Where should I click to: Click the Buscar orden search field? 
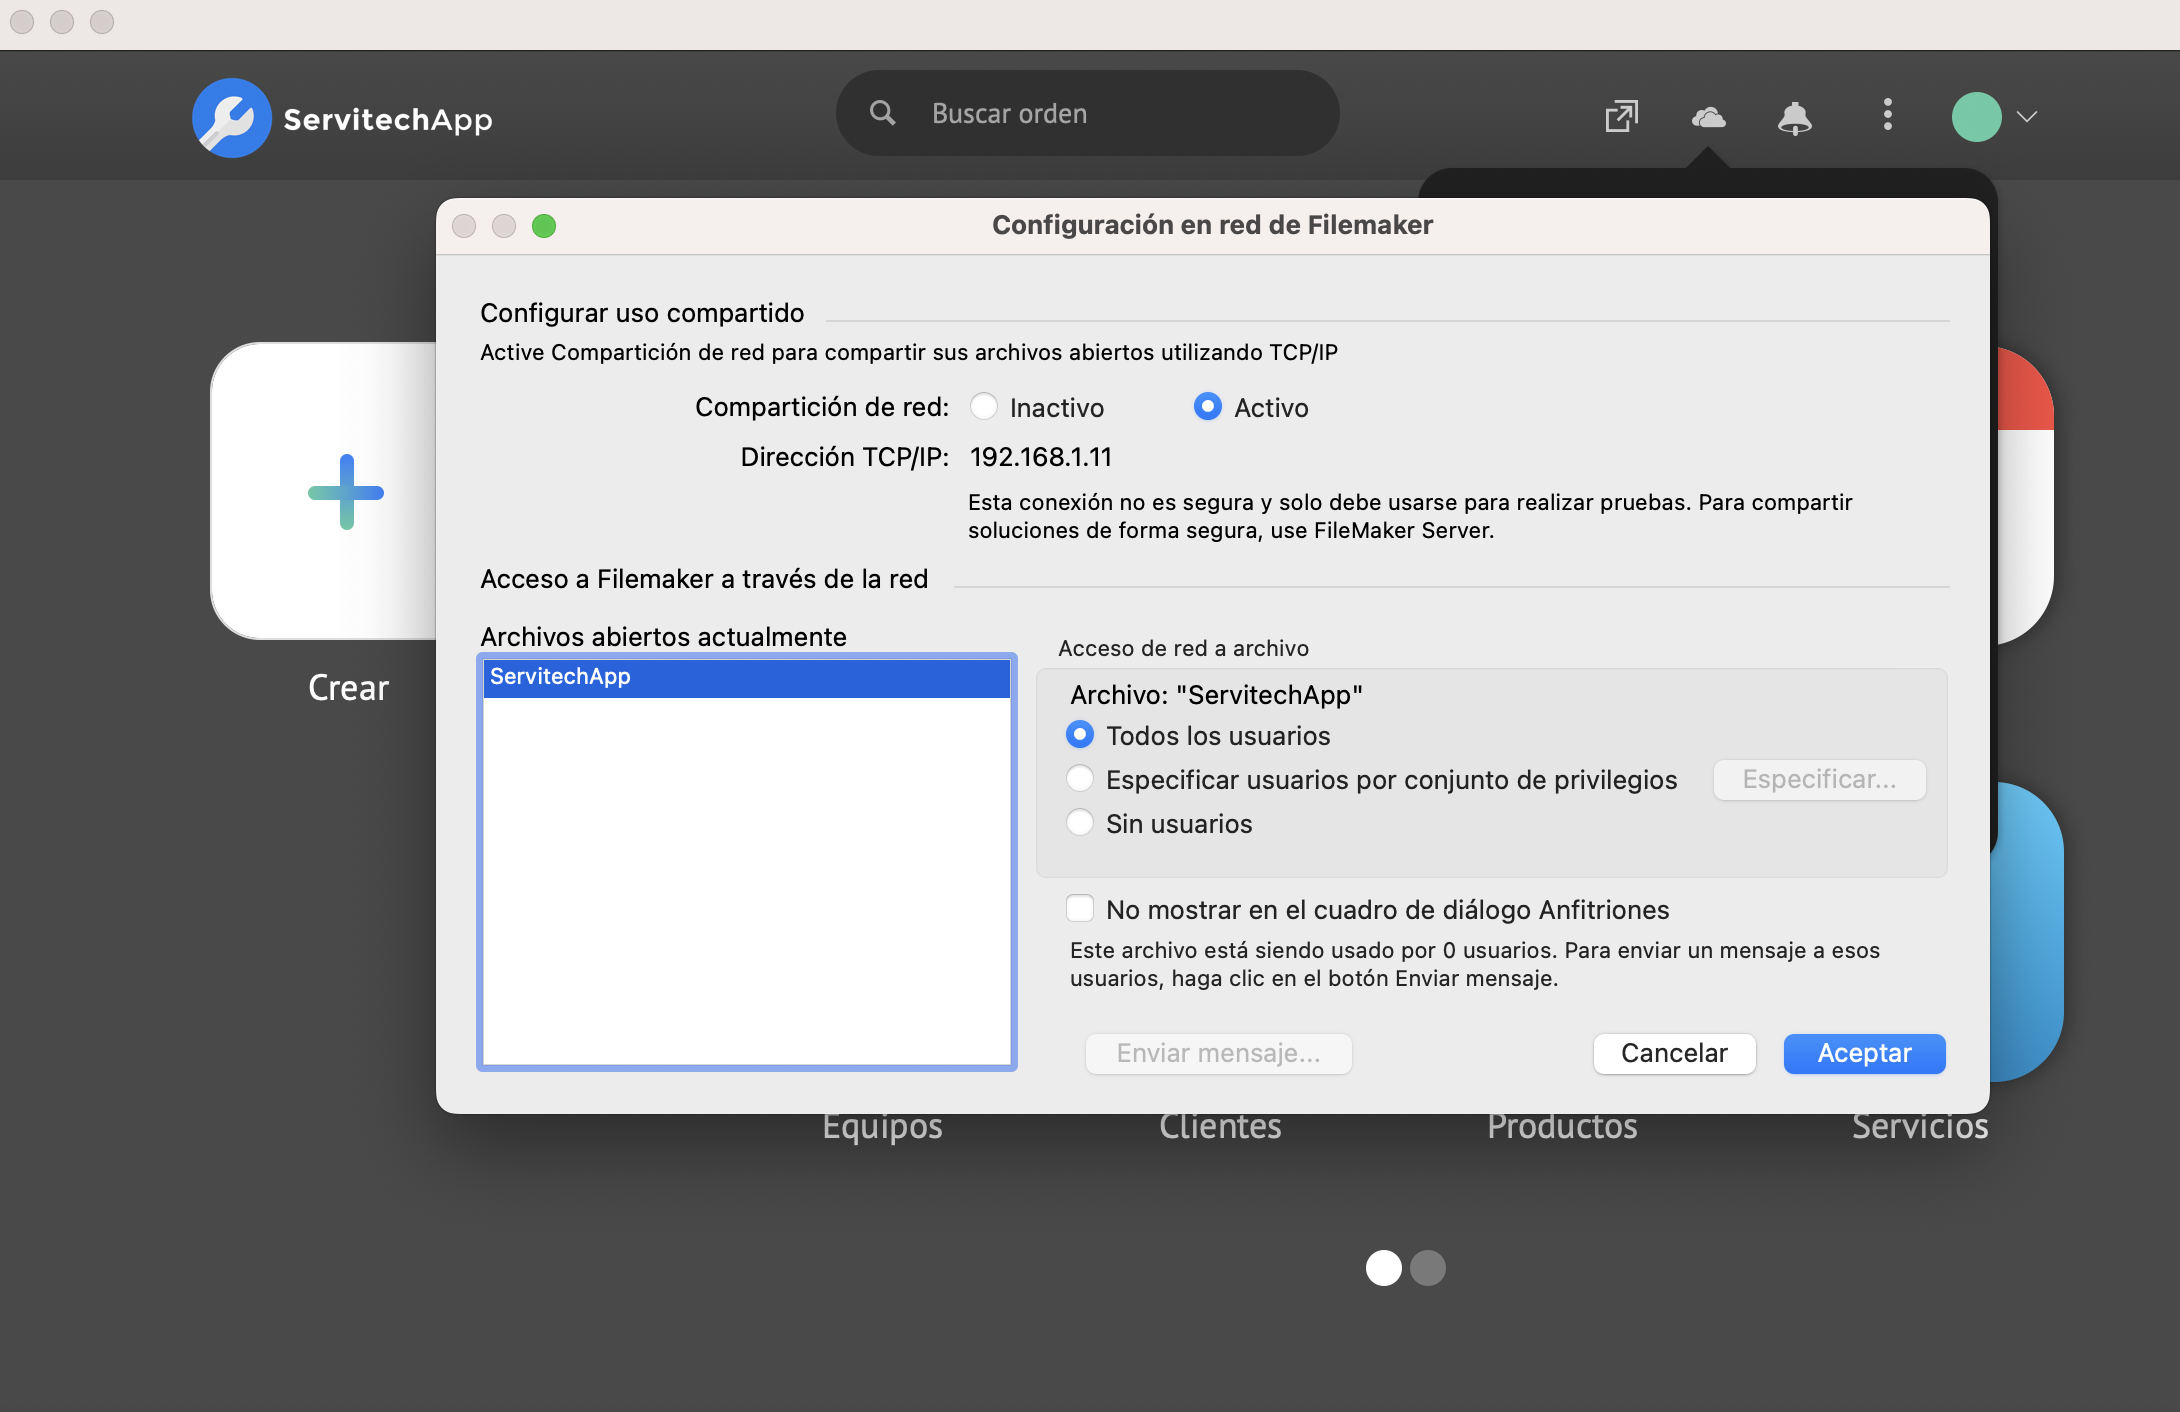click(x=1088, y=113)
